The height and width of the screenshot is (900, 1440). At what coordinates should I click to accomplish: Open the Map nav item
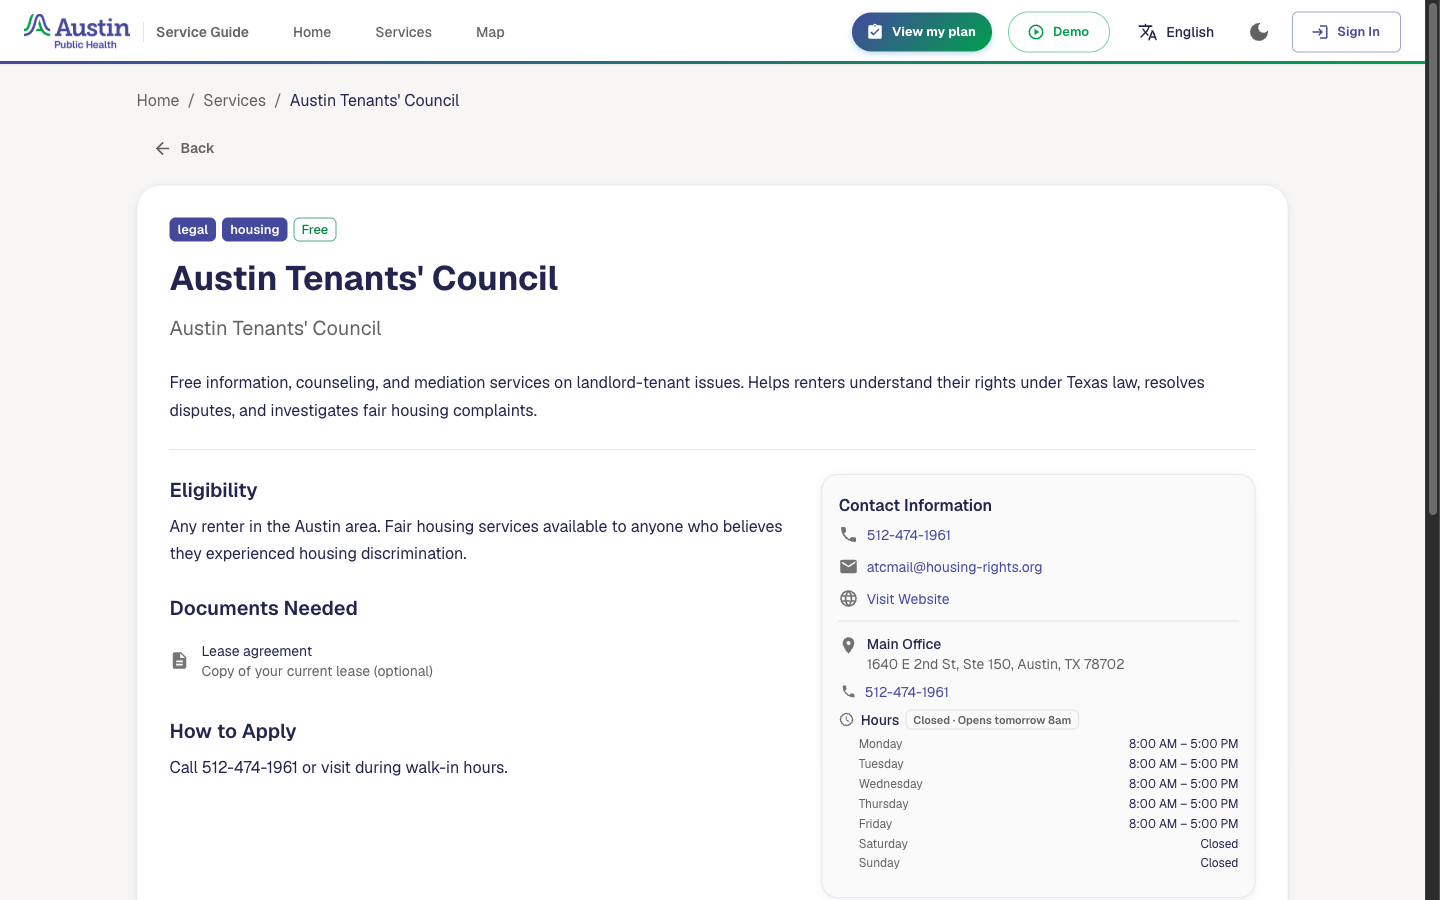click(490, 32)
